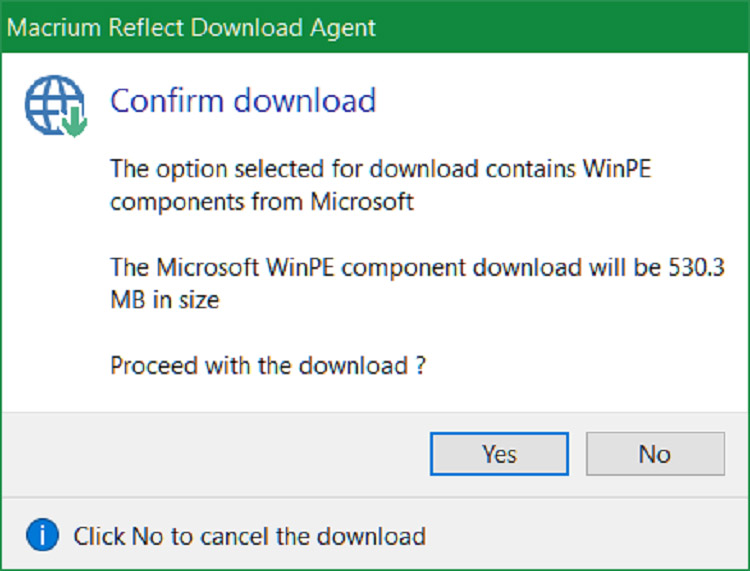Screen dimensions: 750x571
Task: Click the 'MB in size' text
Action: (x=164, y=300)
